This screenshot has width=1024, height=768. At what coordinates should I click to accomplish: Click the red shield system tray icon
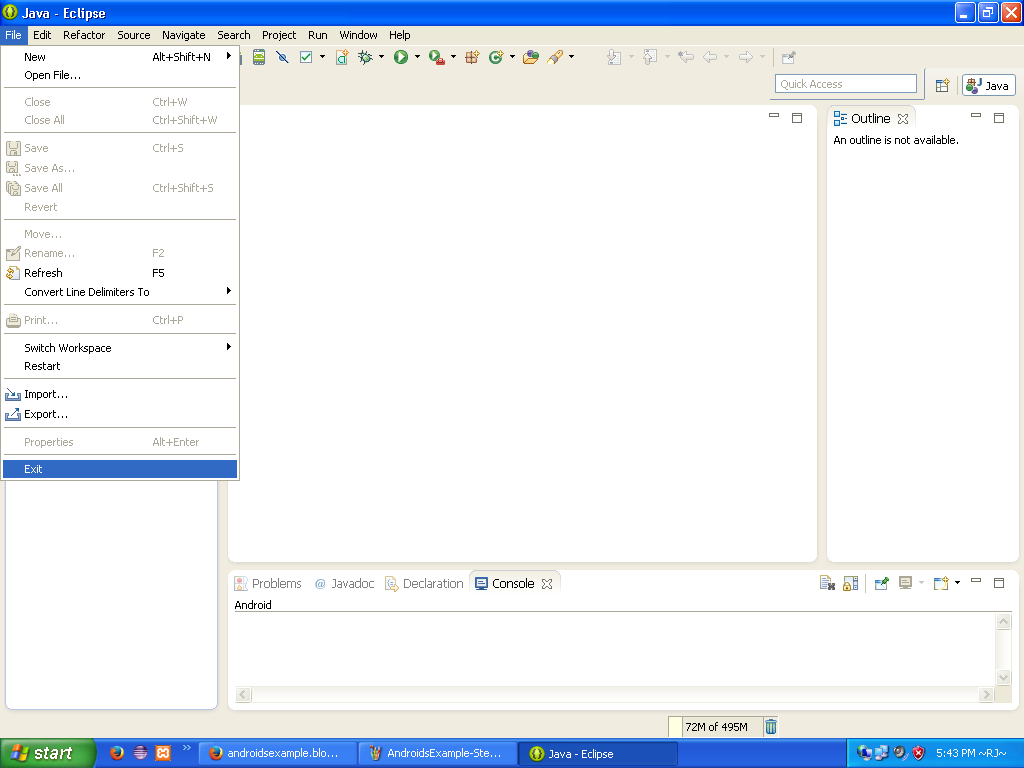(x=918, y=753)
